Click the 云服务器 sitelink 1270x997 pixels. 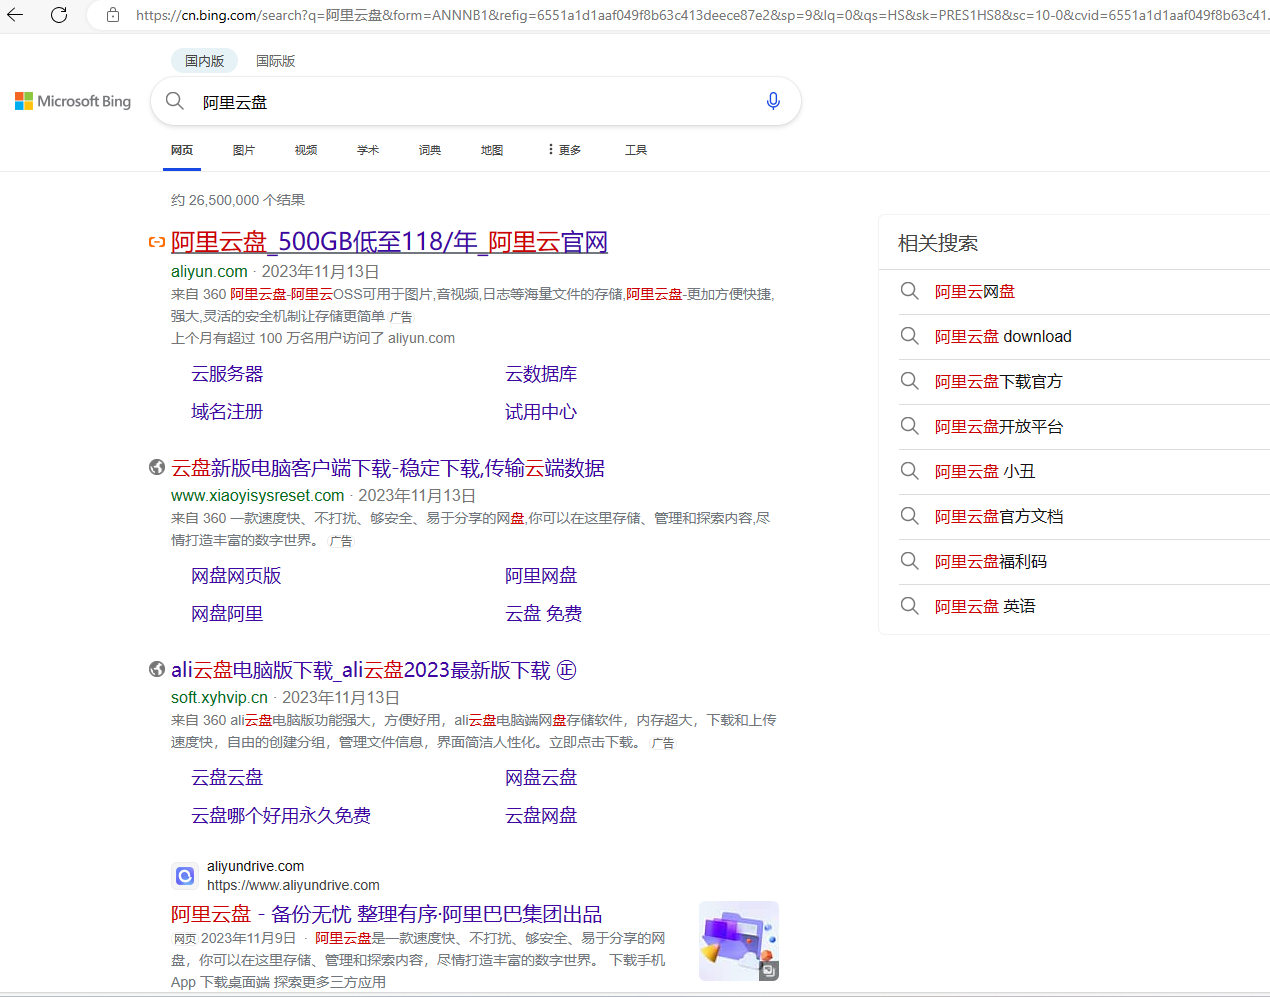coord(227,374)
